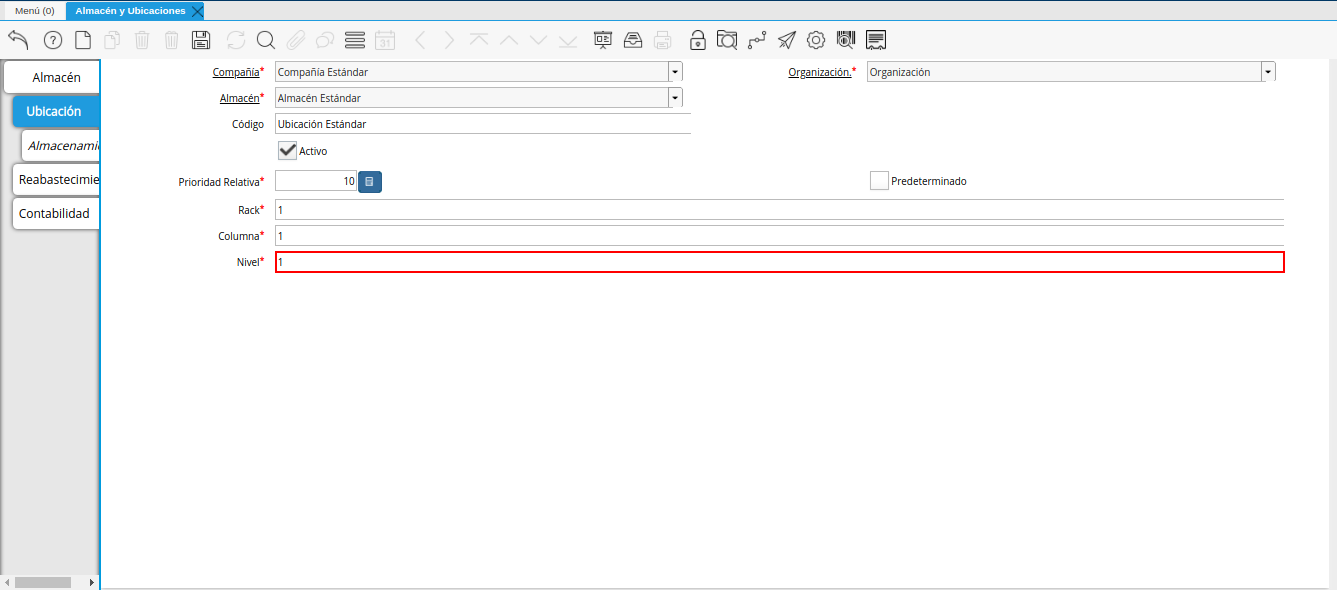Screen dimensions: 1337x590
Task: Toggle the Activo checkbox
Action: point(288,150)
